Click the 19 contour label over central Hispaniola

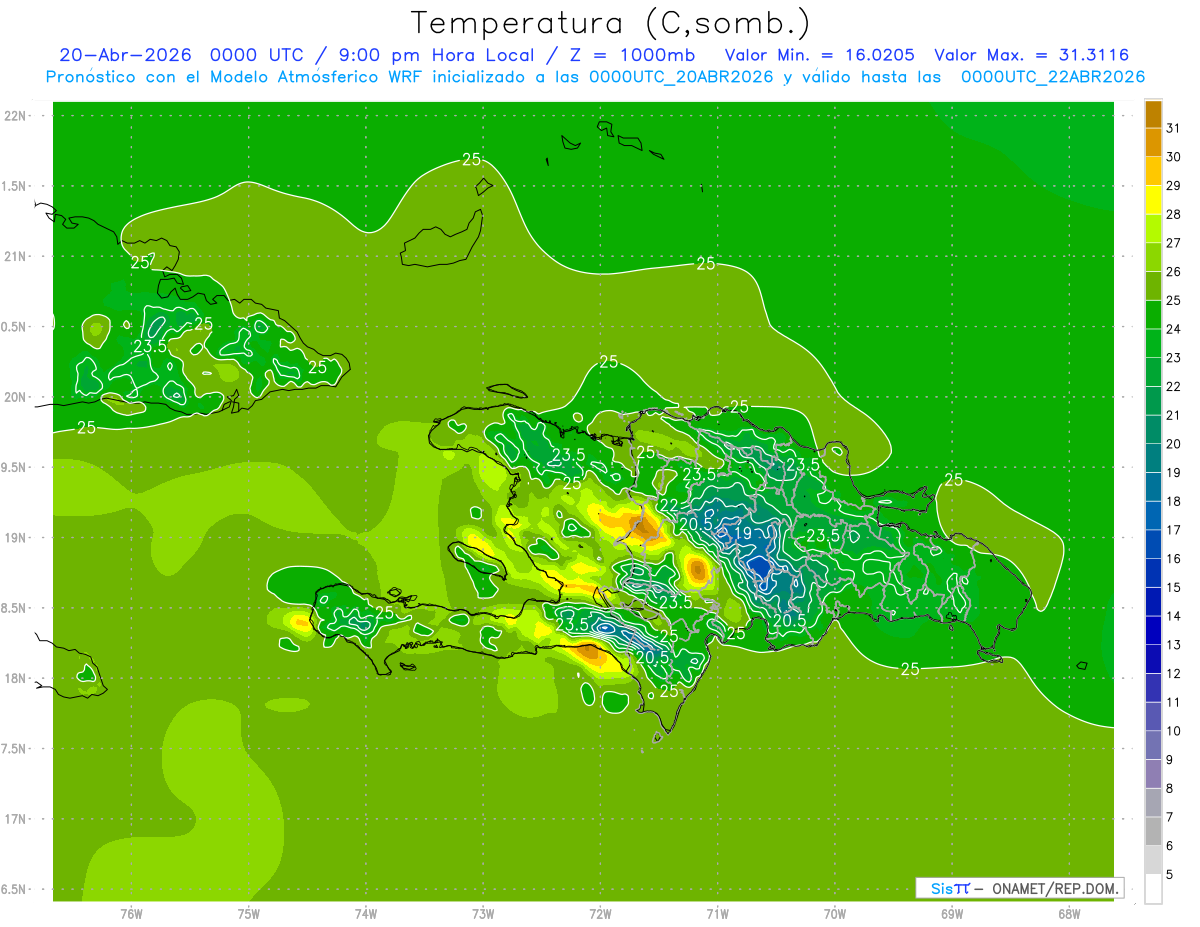tap(743, 534)
